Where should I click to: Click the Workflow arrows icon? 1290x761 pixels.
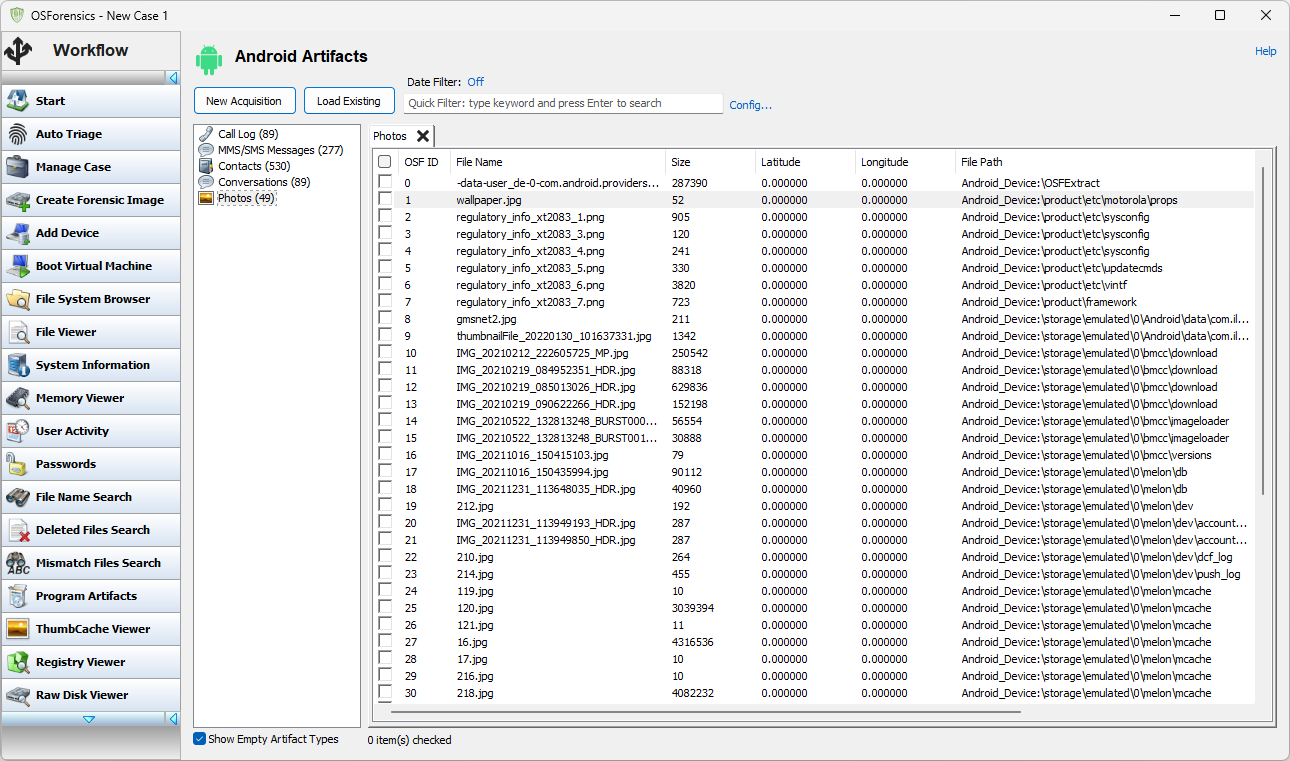[18, 50]
